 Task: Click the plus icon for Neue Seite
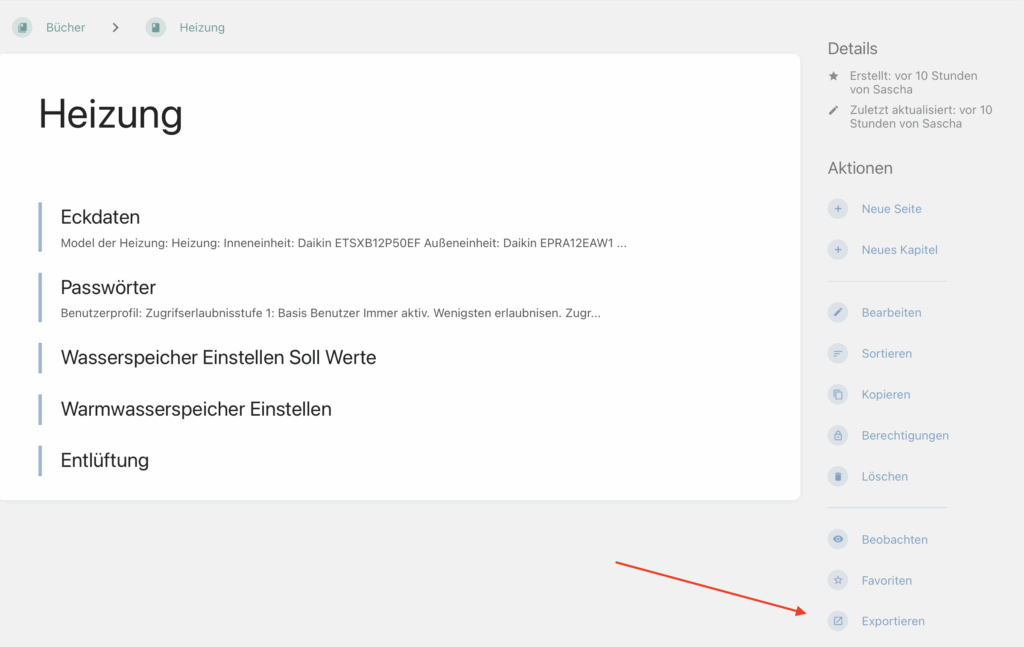(838, 209)
